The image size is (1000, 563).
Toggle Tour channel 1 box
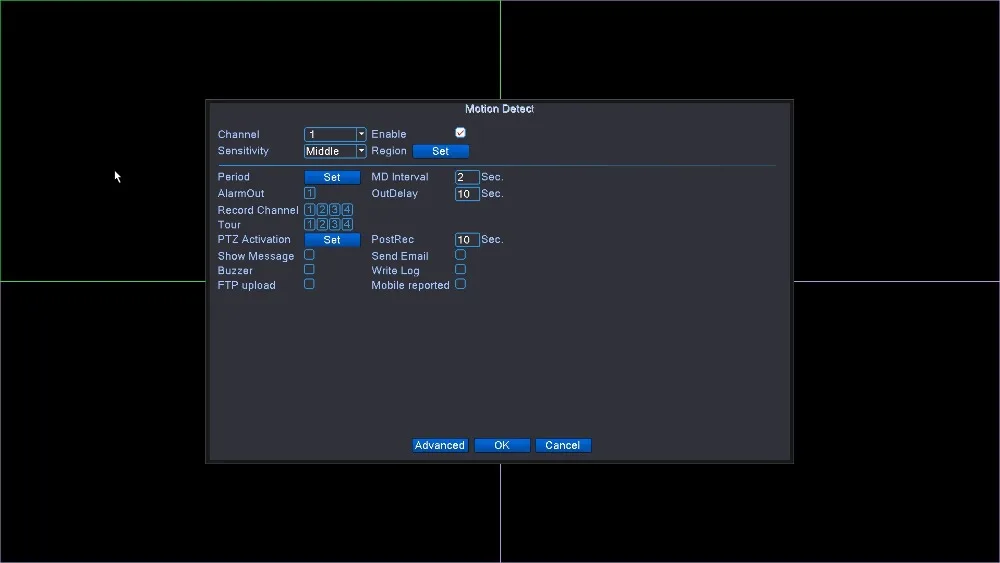coord(310,224)
